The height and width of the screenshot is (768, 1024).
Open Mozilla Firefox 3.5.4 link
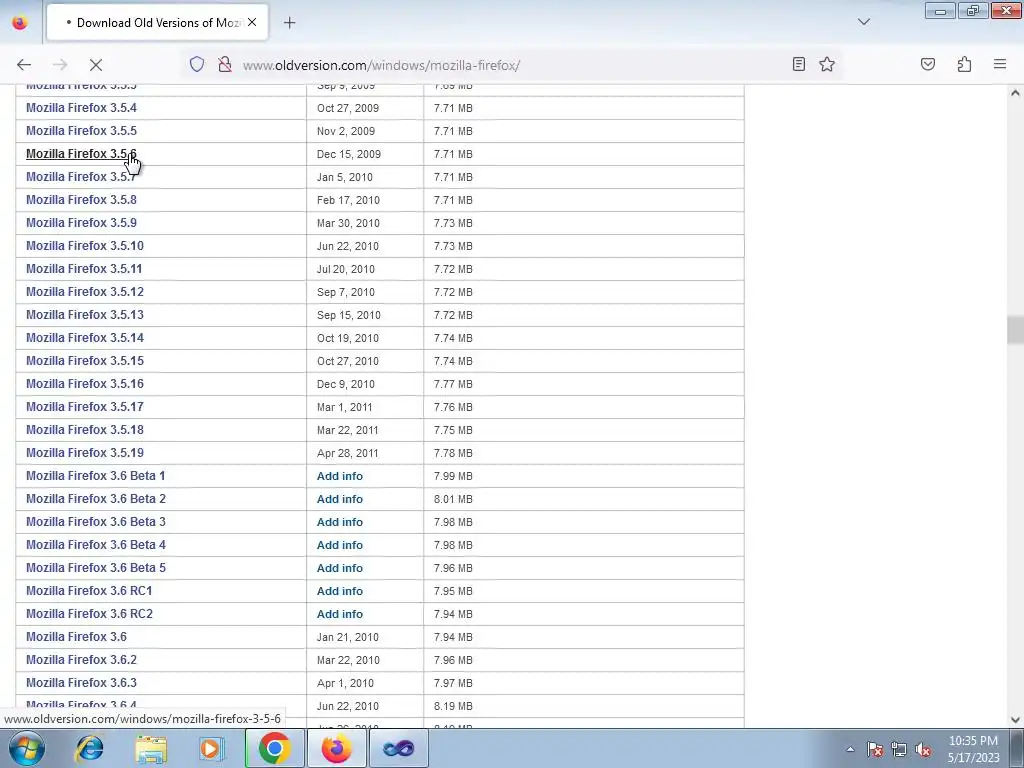[82, 108]
